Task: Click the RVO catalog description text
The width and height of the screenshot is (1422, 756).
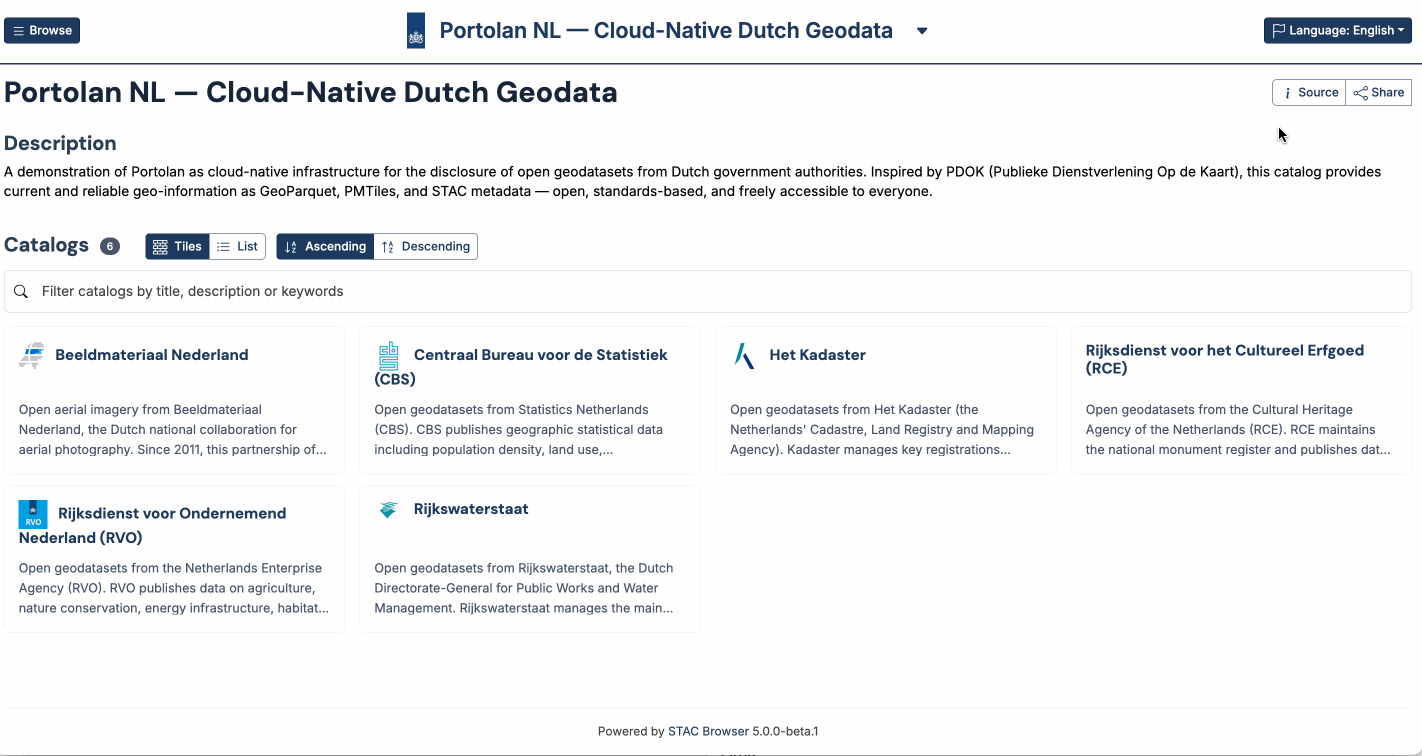Action: (174, 588)
